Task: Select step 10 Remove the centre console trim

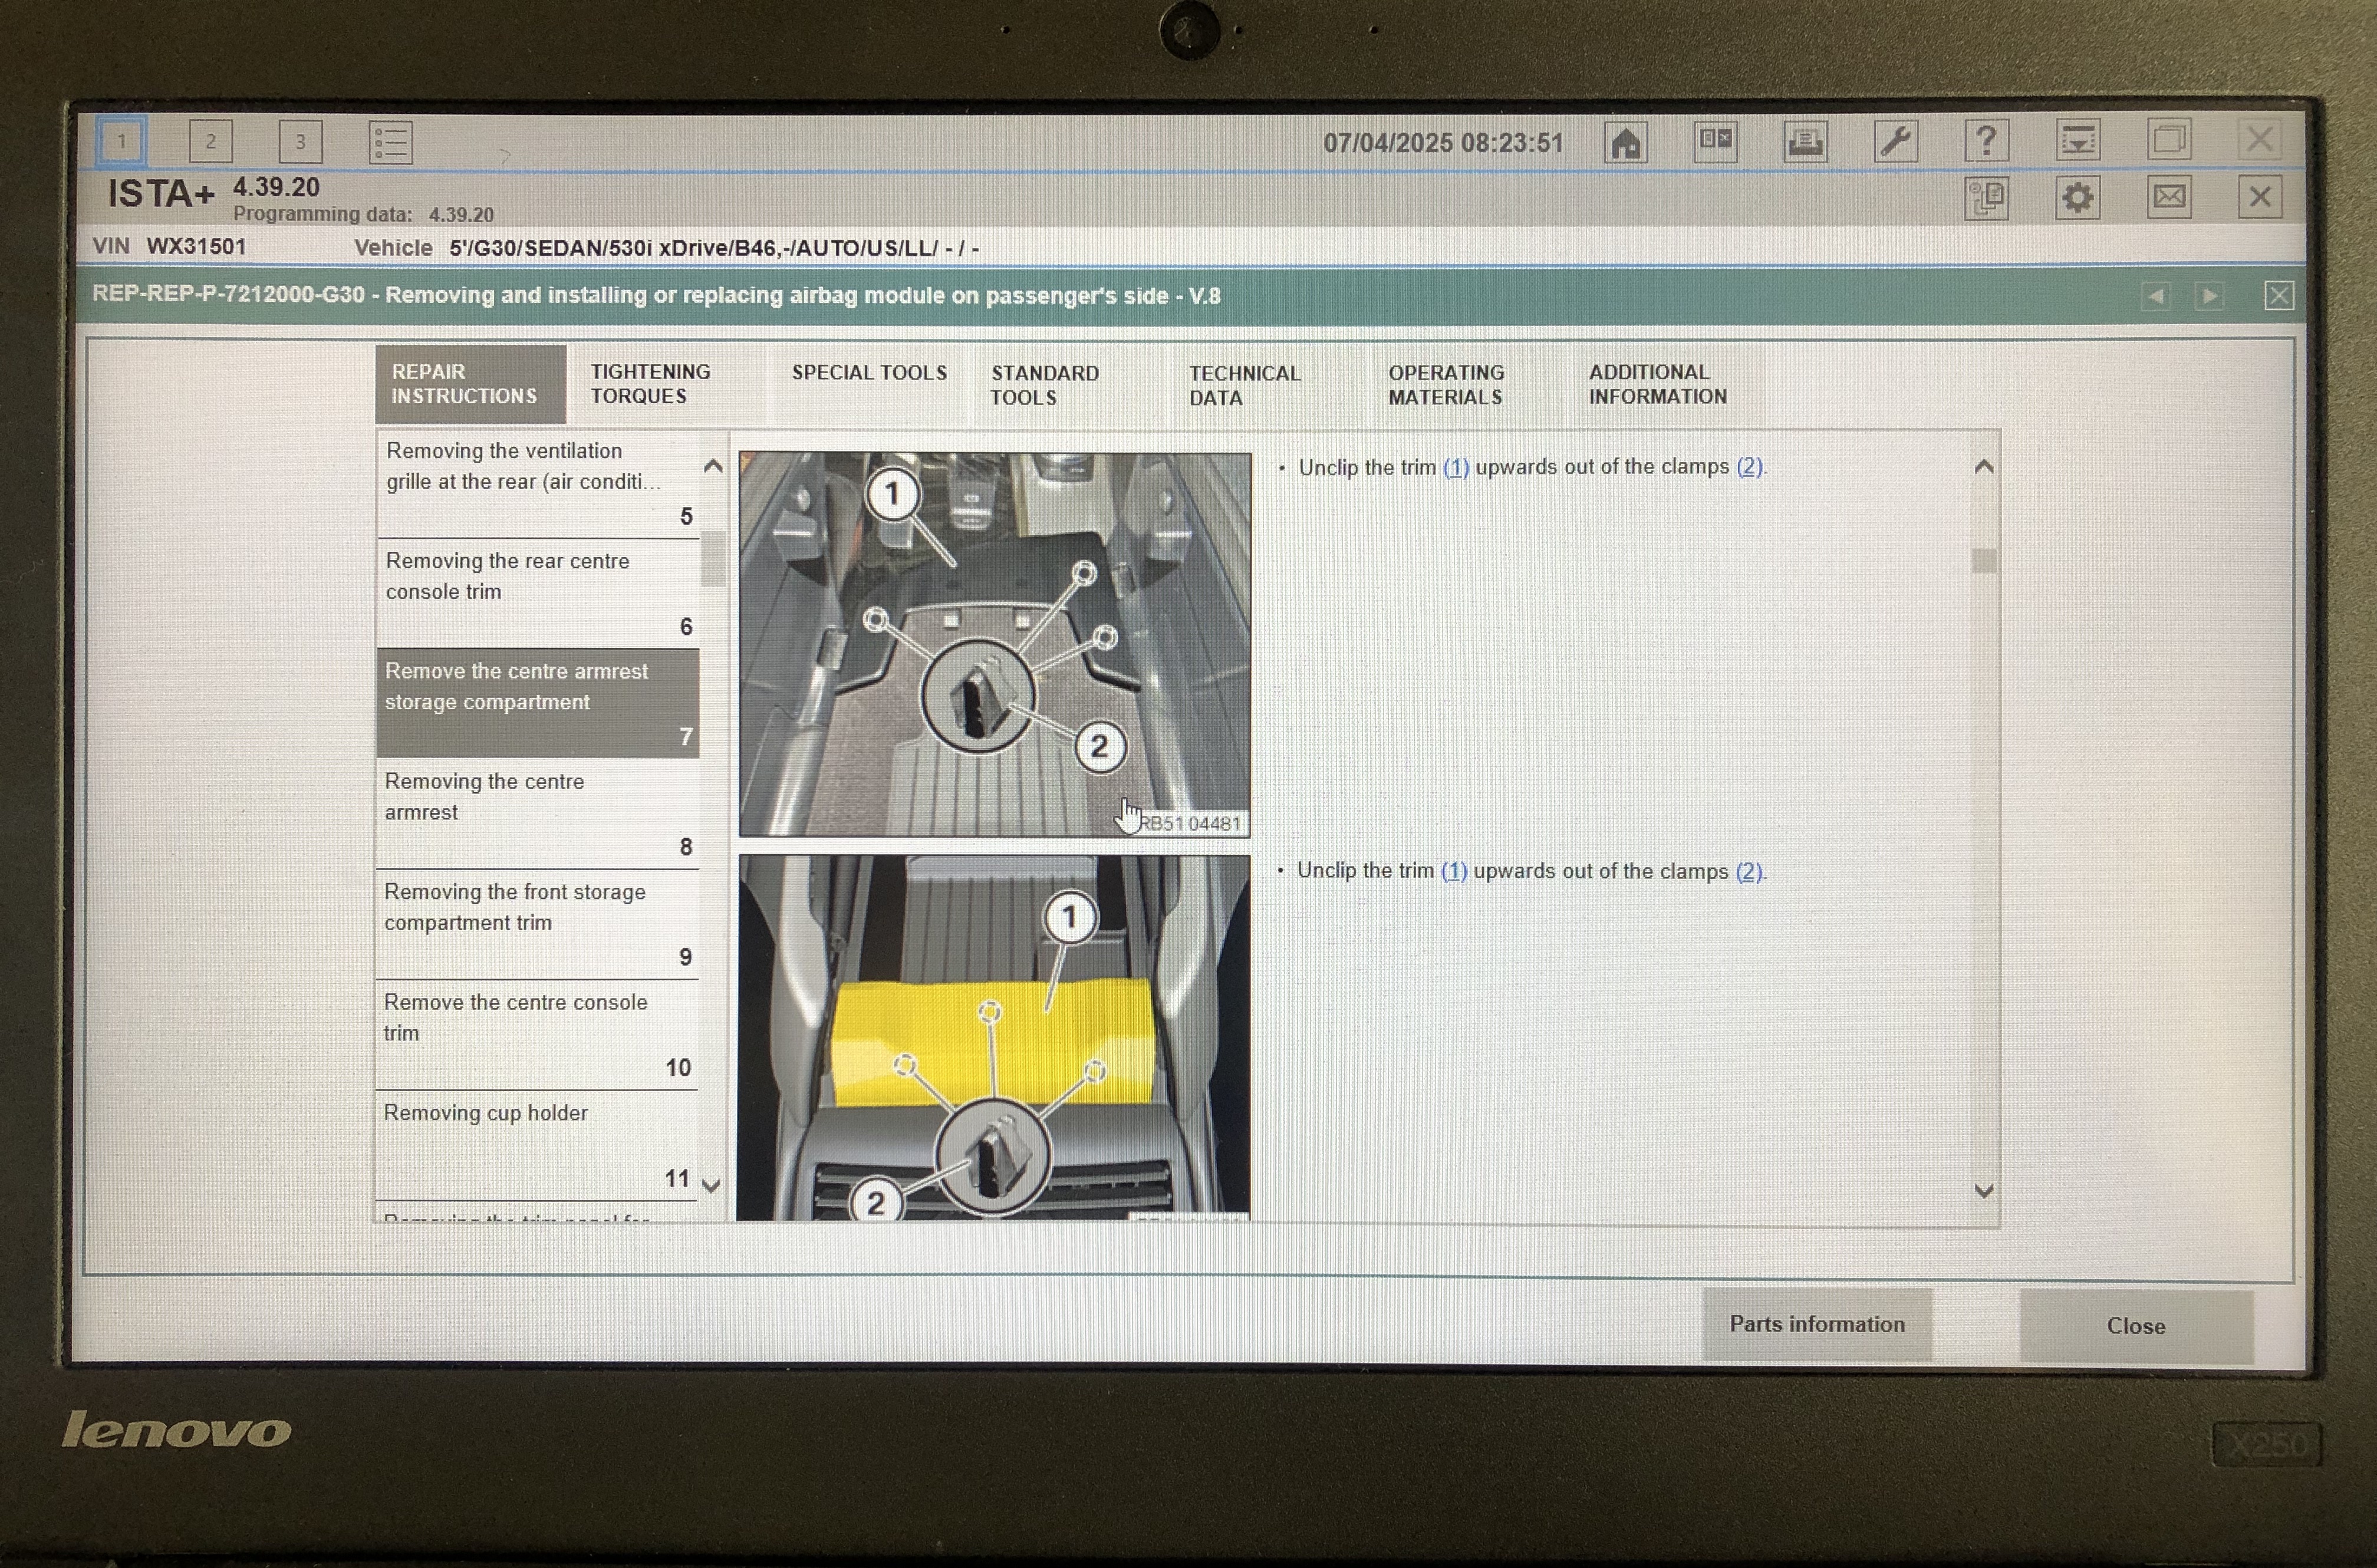Action: tap(537, 1035)
